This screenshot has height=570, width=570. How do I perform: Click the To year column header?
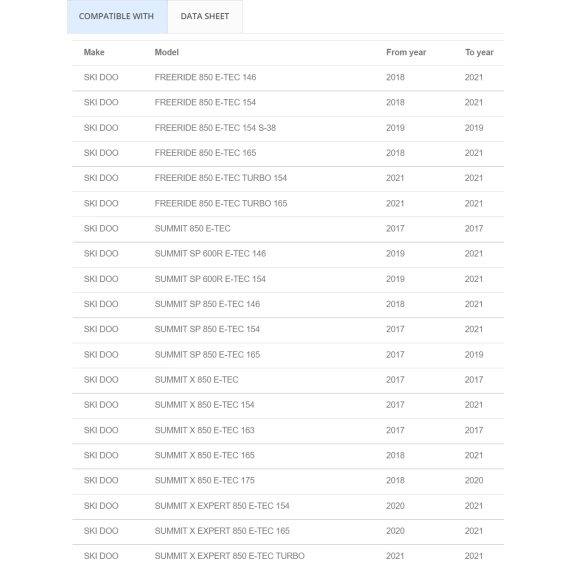(x=479, y=52)
